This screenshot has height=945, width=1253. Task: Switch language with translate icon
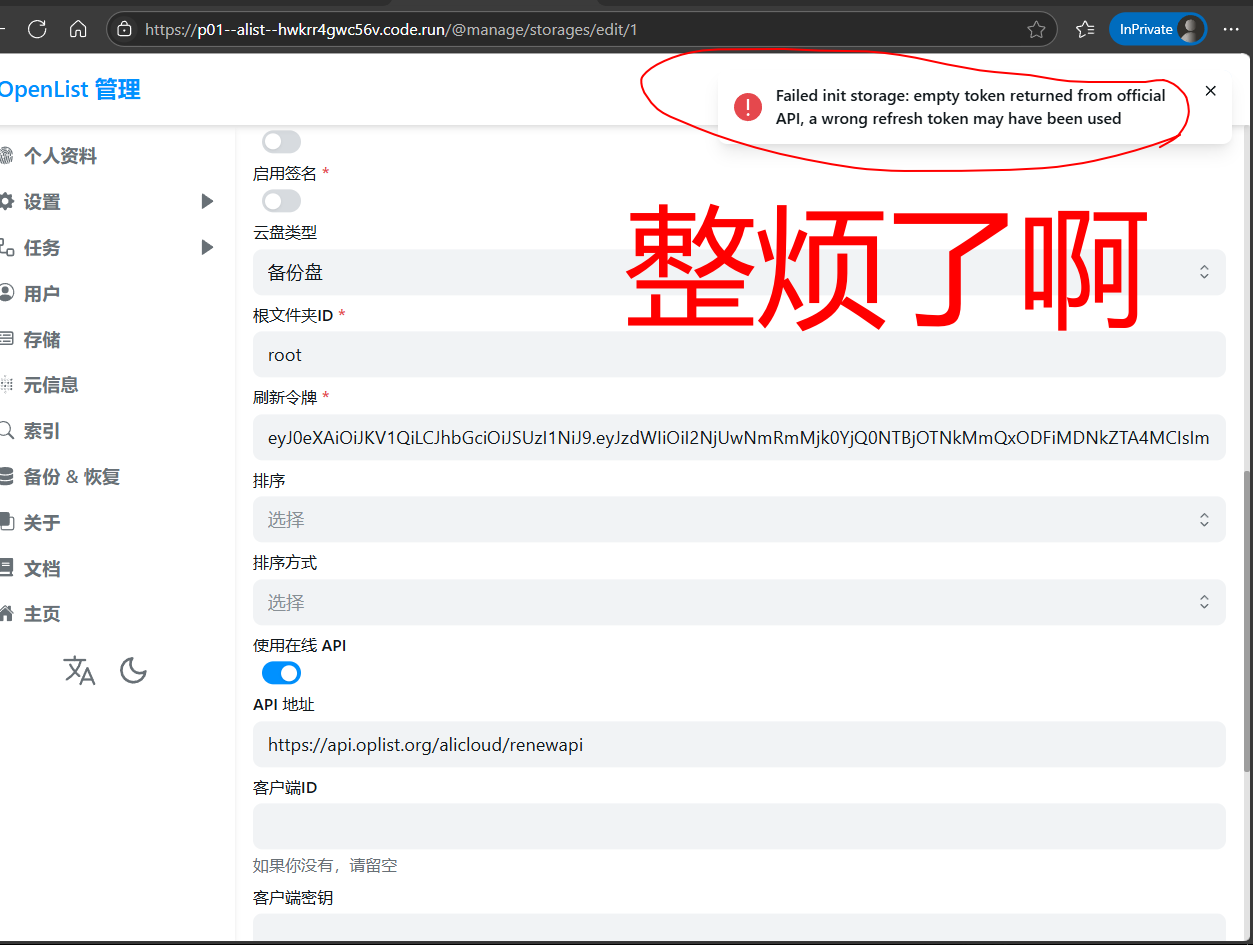click(x=79, y=670)
